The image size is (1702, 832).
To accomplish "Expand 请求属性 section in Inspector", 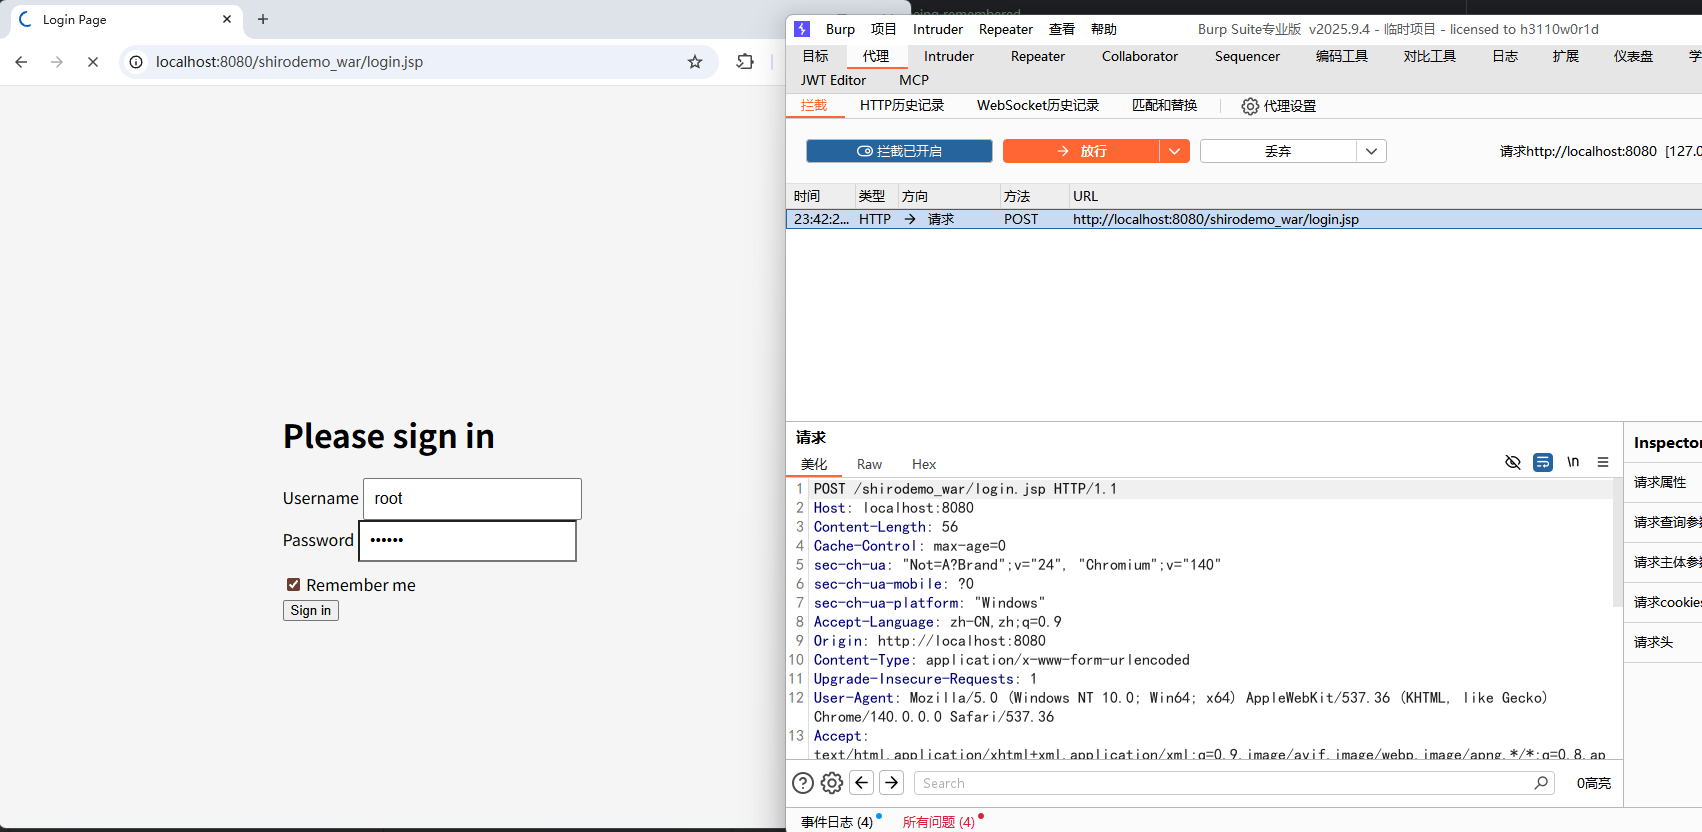I will (1660, 482).
